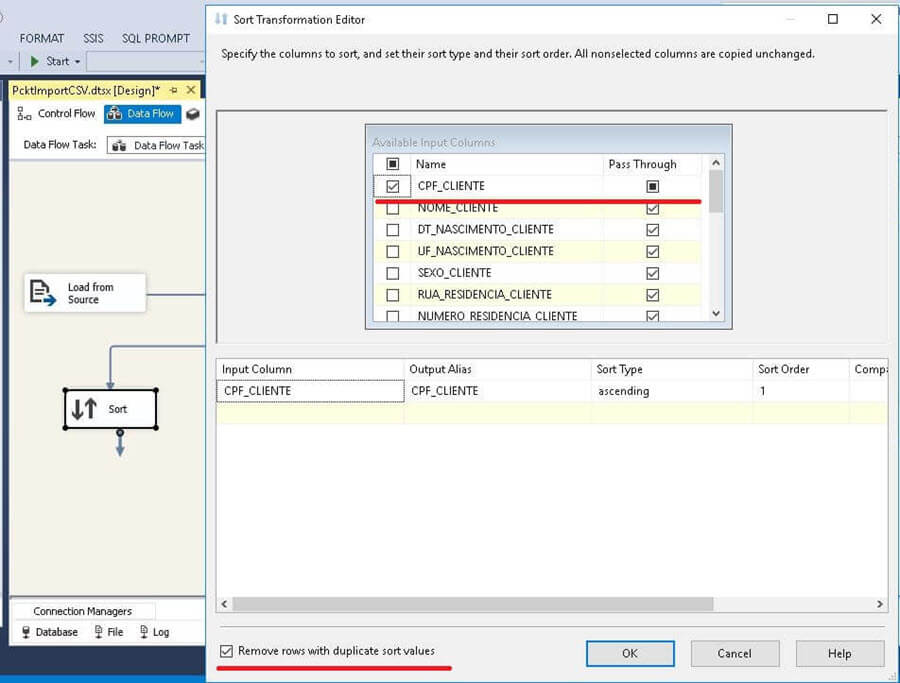
Task: Click the package icon next to Data Flow tab
Action: [193, 114]
